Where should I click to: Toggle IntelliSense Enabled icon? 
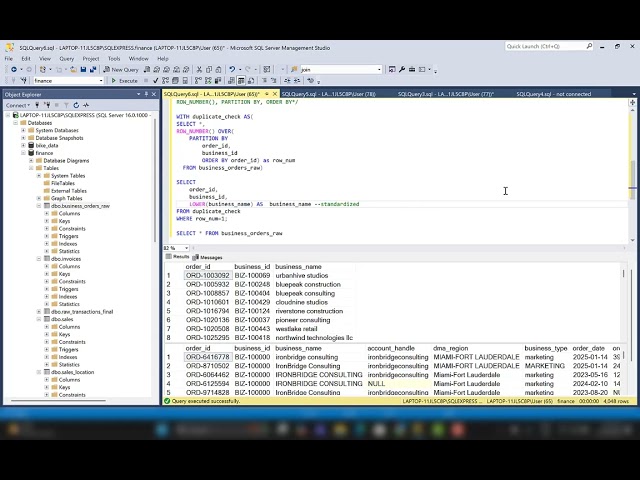point(185,81)
